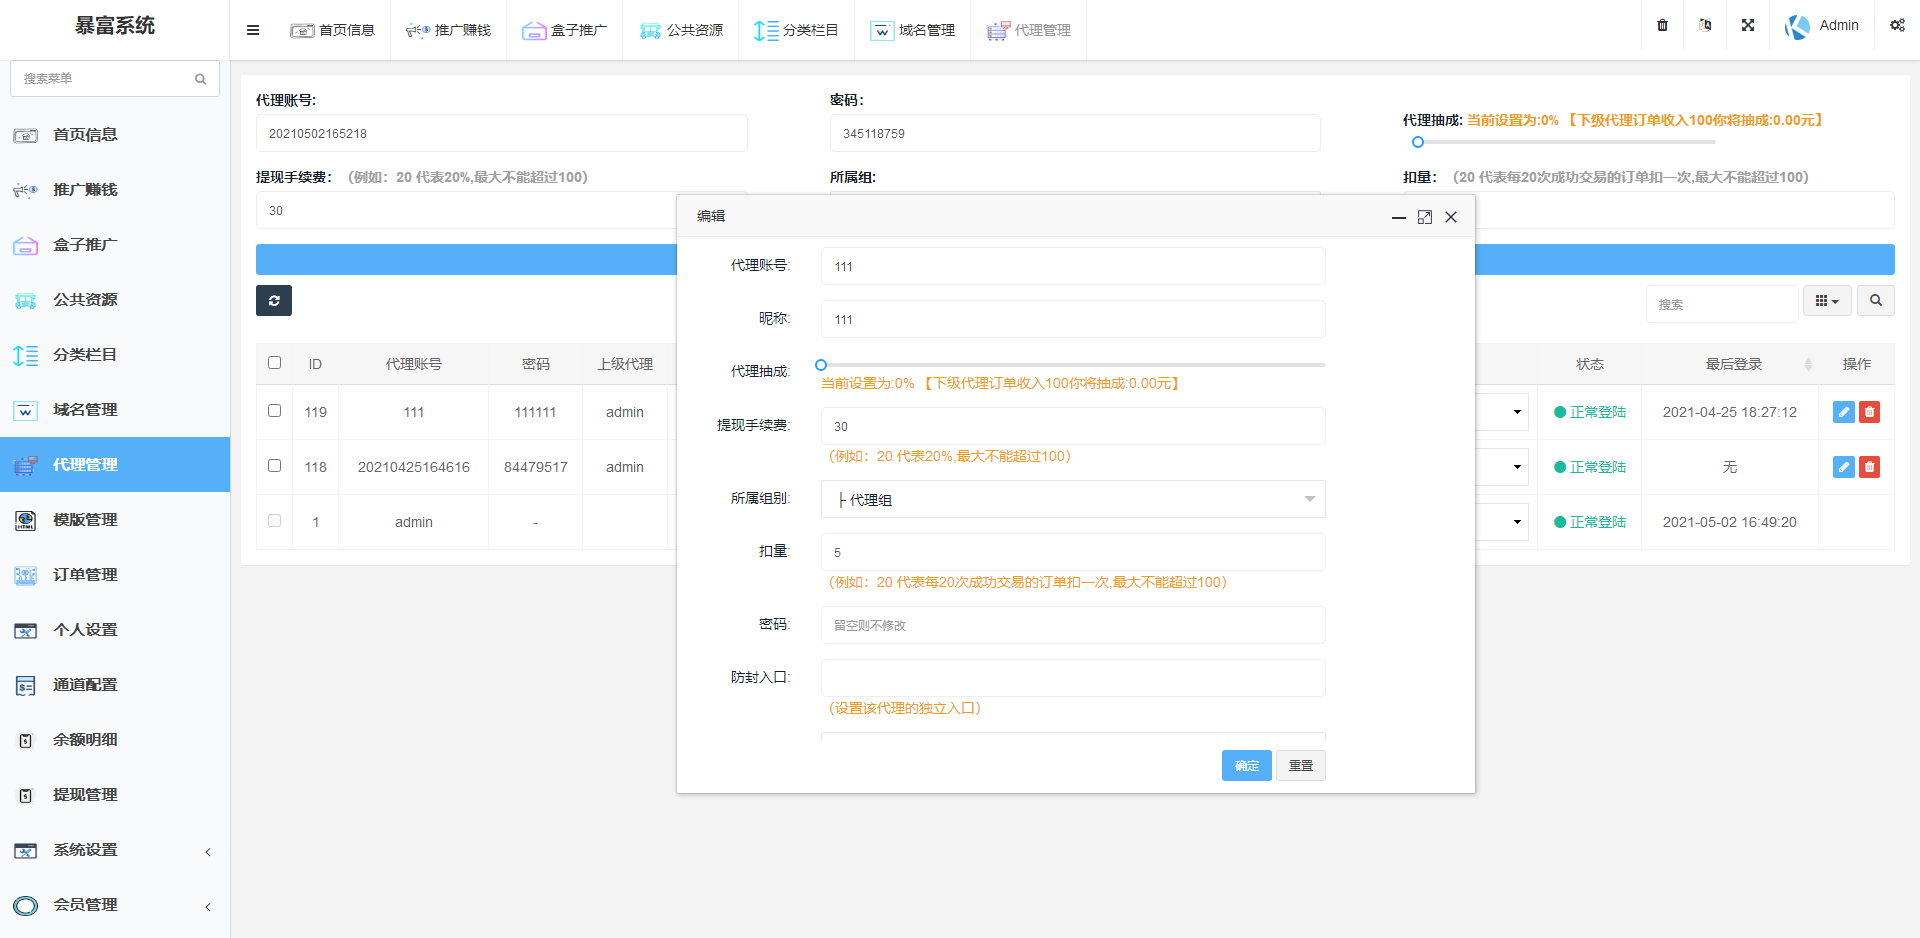Click the trash icon in the top toolbar
Screen dimensions: 1920x938
[1662, 25]
